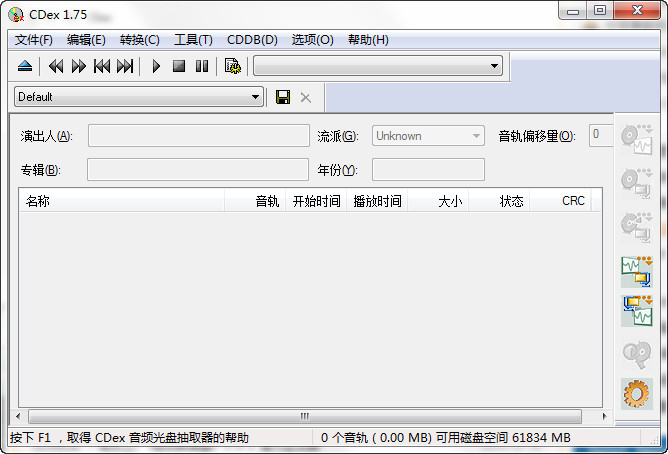Open the 工具(T) menu

pyautogui.click(x=193, y=40)
